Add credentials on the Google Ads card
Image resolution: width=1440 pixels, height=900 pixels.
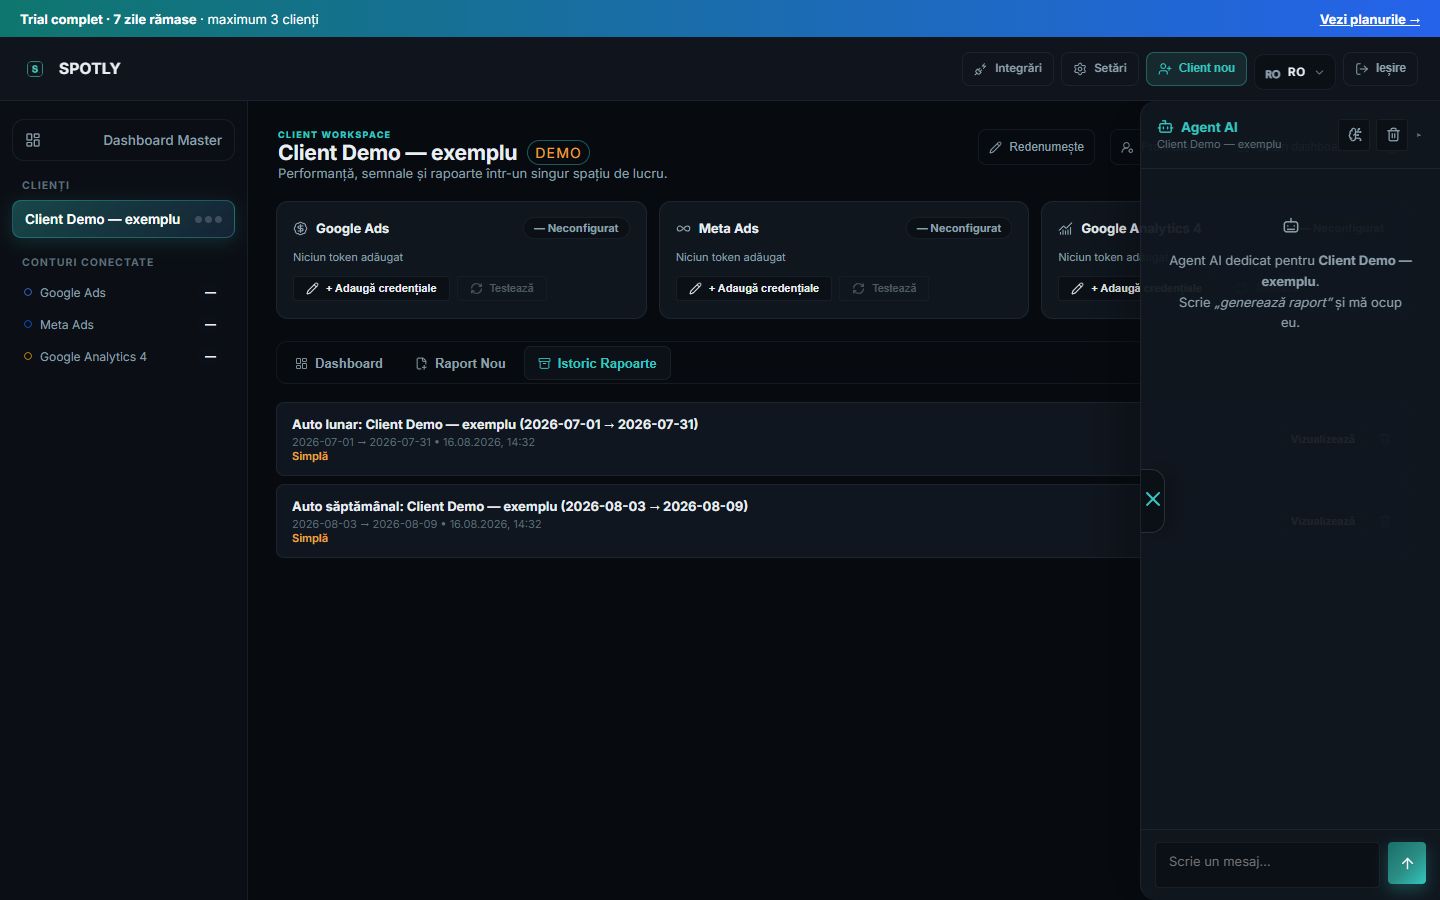click(x=371, y=288)
